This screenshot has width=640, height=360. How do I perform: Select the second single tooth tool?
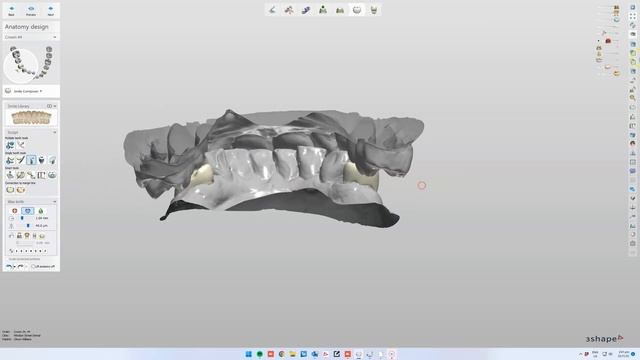(x=21, y=160)
